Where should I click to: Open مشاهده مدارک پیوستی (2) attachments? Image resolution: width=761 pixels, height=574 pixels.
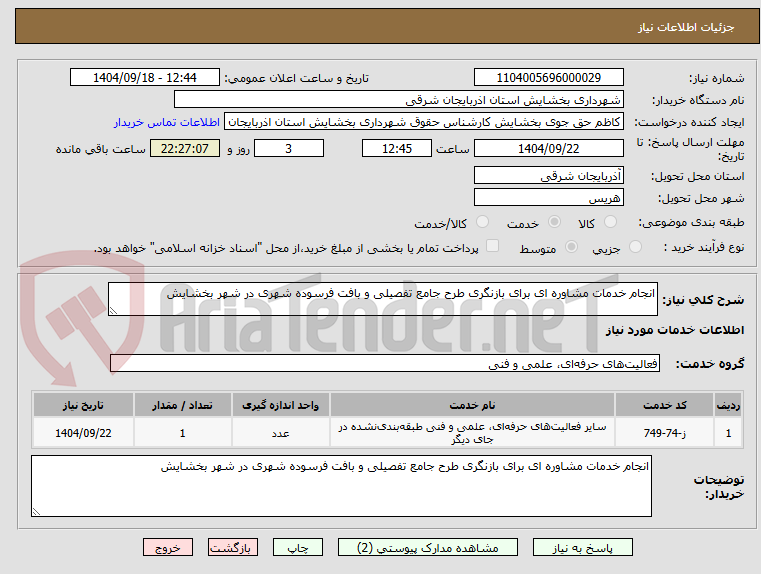point(428,547)
